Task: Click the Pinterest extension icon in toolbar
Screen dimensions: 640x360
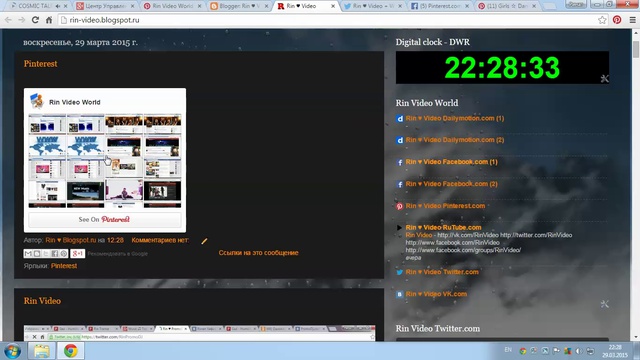Action: click(617, 20)
